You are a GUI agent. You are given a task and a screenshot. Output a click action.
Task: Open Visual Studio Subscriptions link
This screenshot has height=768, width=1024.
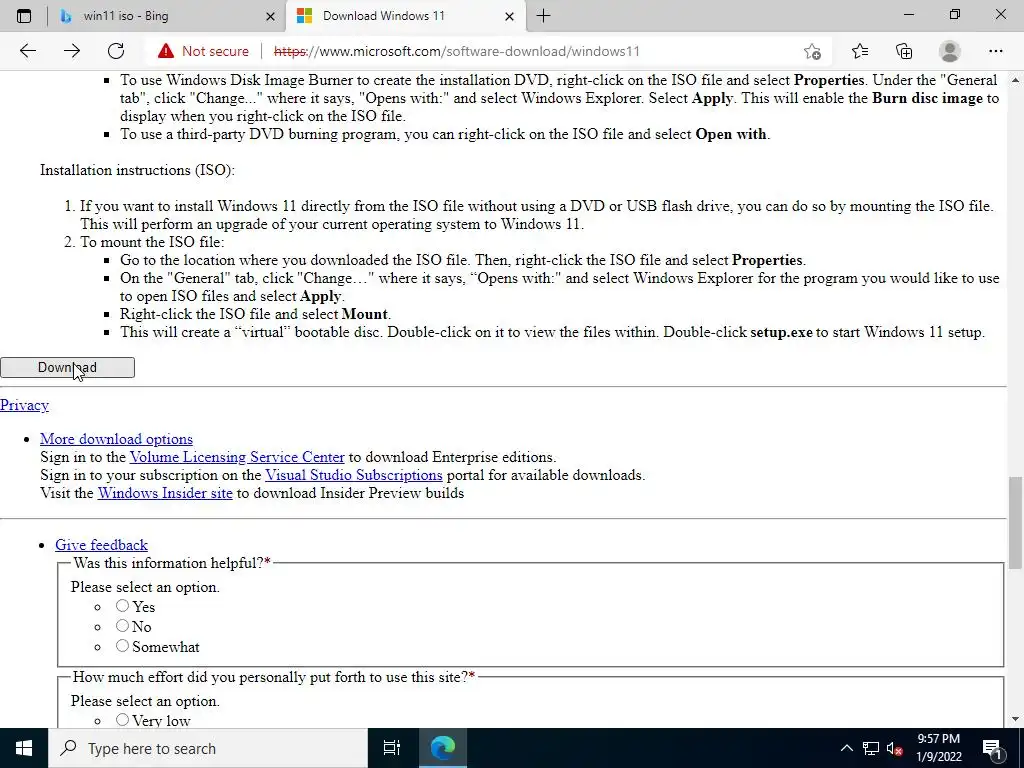click(x=354, y=475)
